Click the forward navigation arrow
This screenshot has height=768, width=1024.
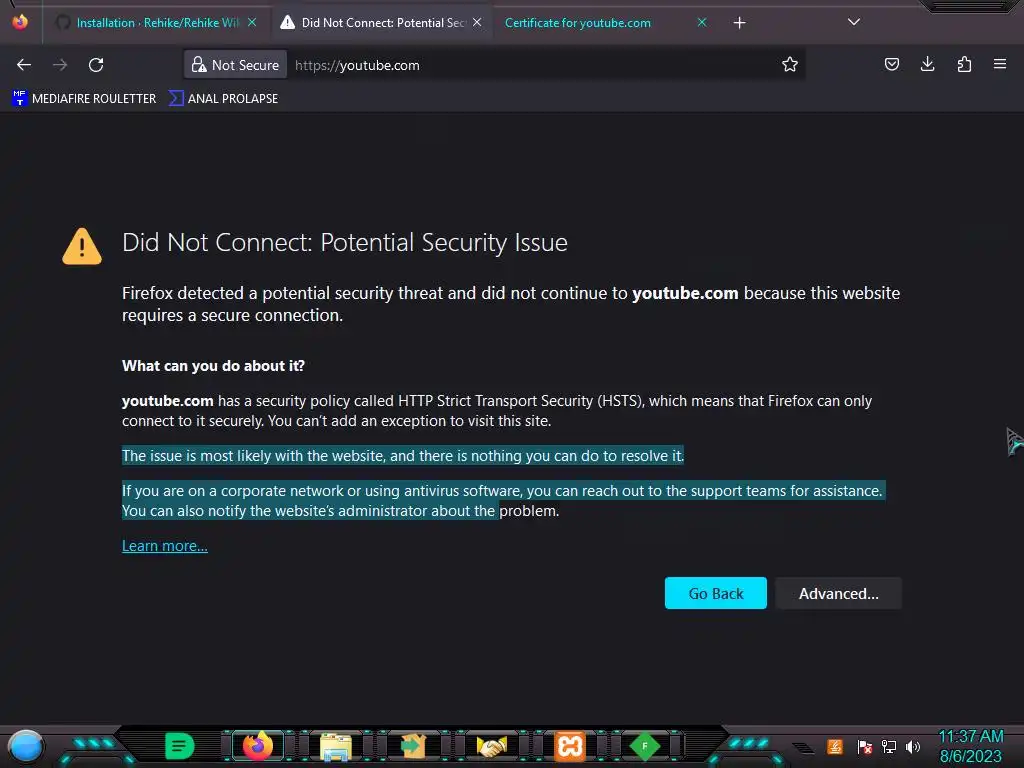pyautogui.click(x=60, y=65)
